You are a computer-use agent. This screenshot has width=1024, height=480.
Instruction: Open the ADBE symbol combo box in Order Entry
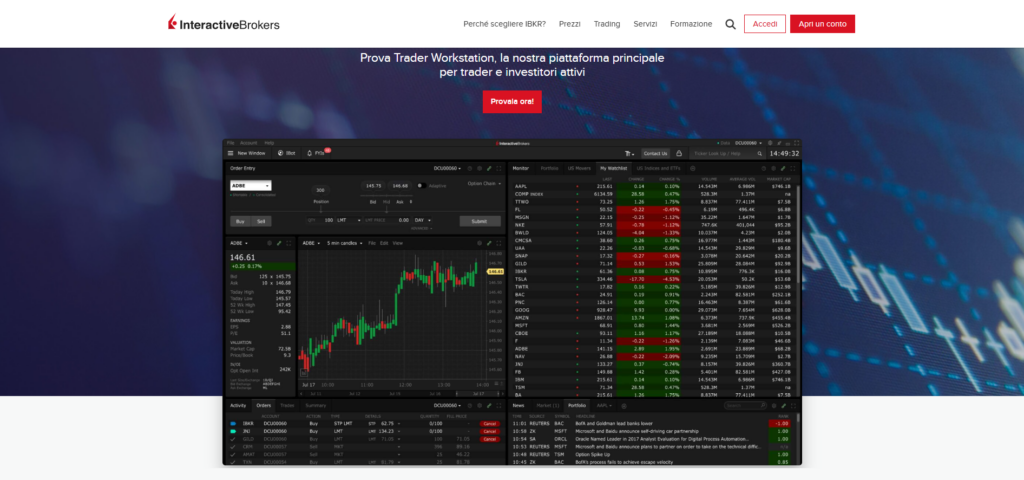251,185
